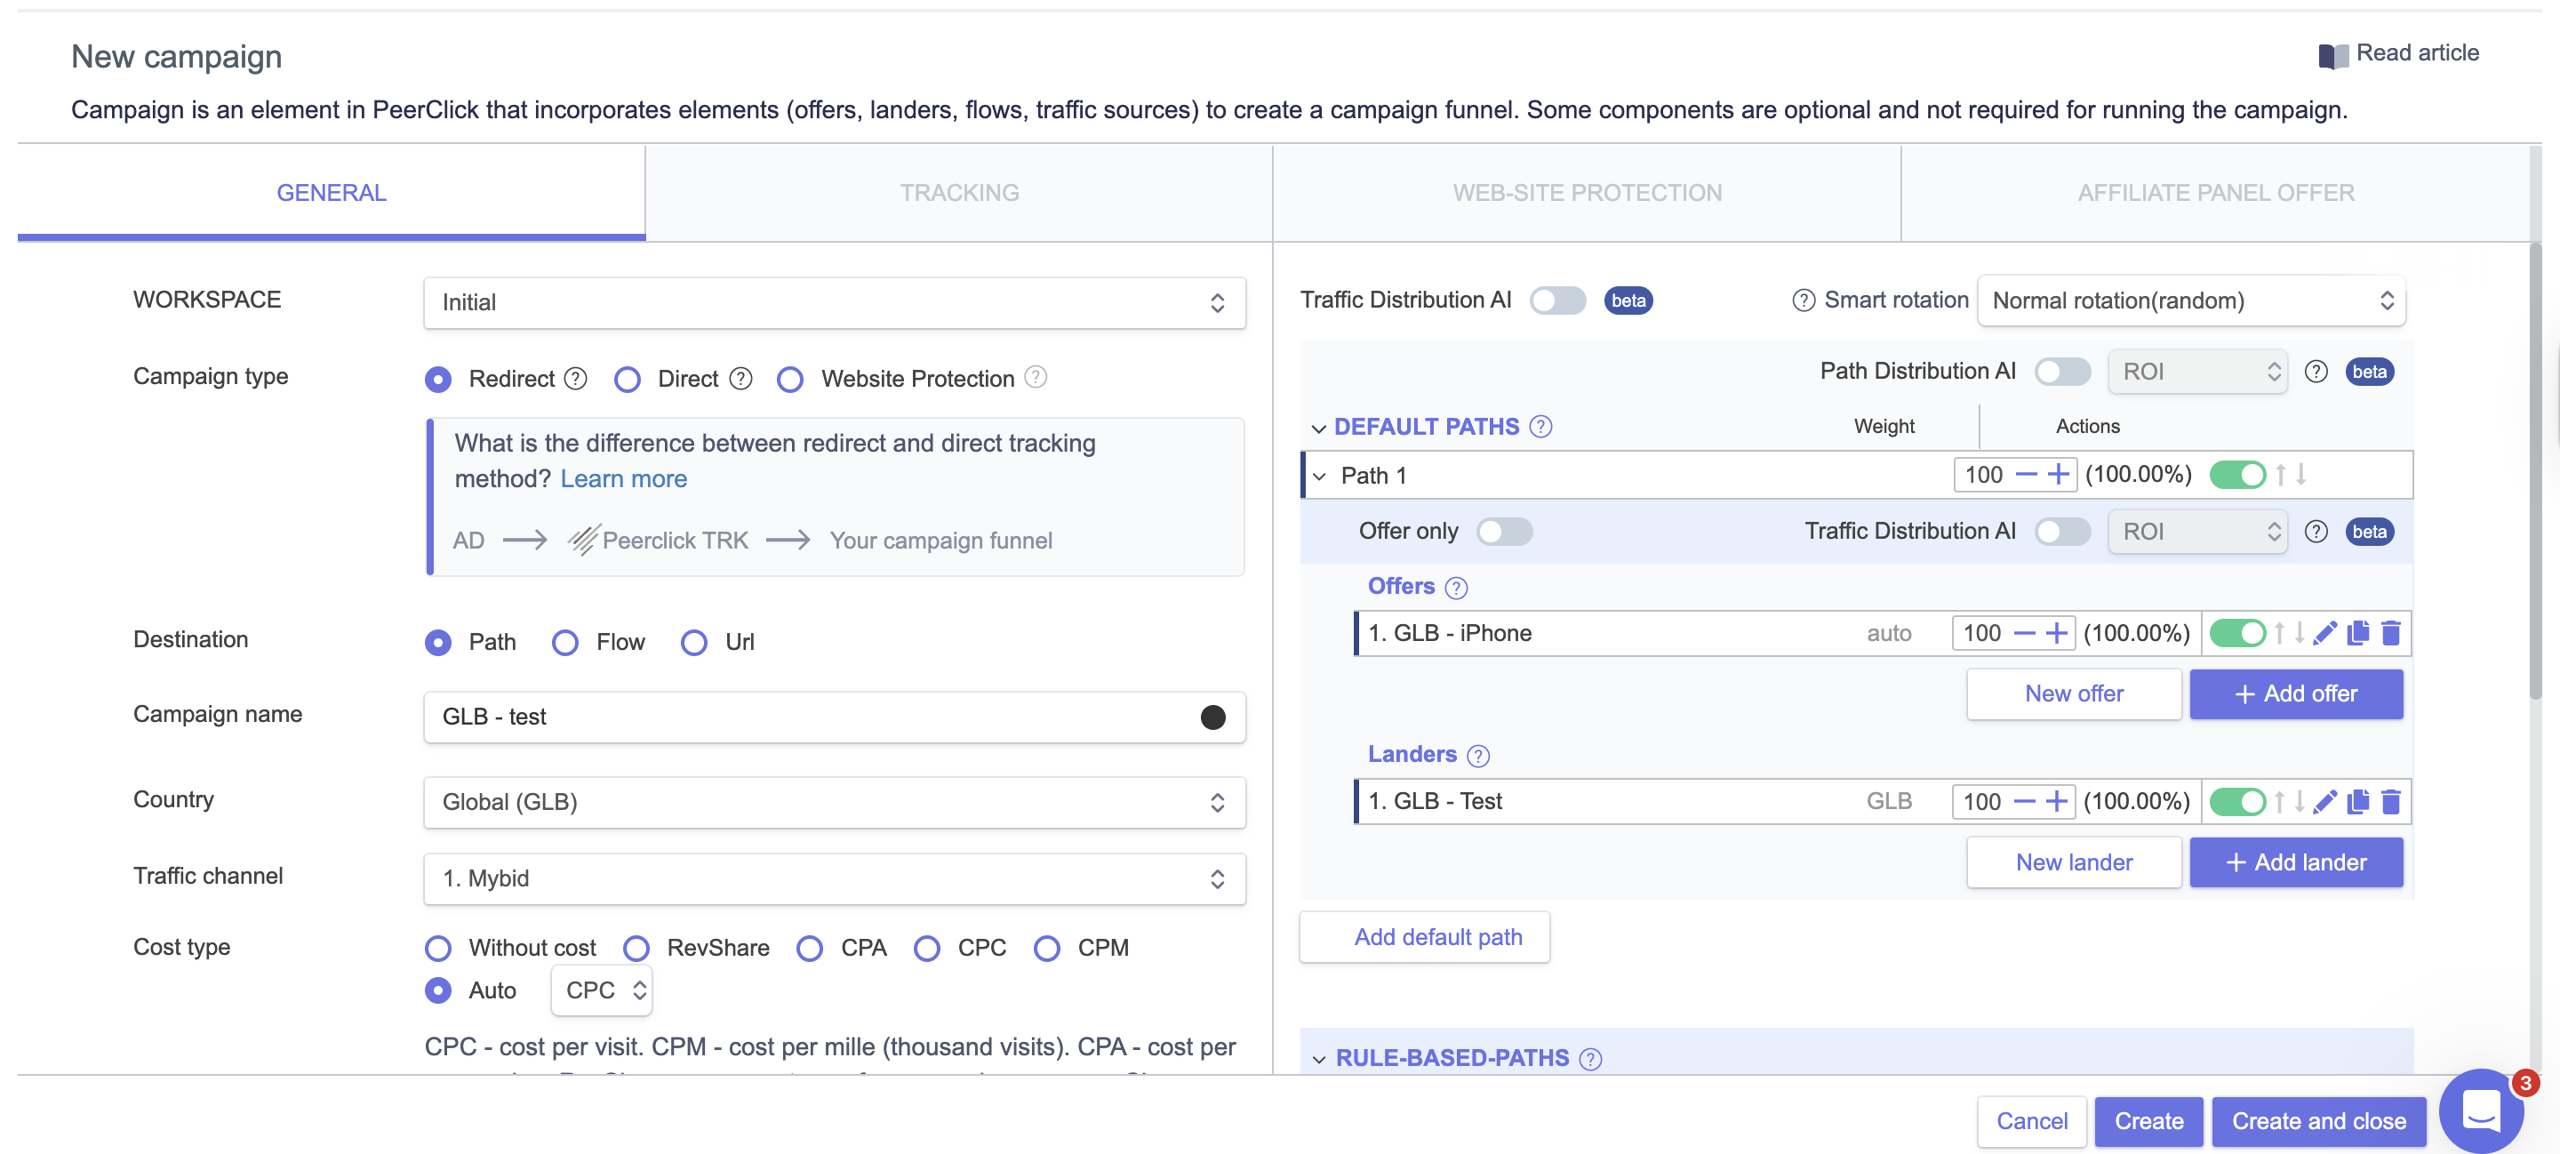Duplicate the GLB - iPhone offer
Screen dimensions: 2560x1154
(2358, 633)
